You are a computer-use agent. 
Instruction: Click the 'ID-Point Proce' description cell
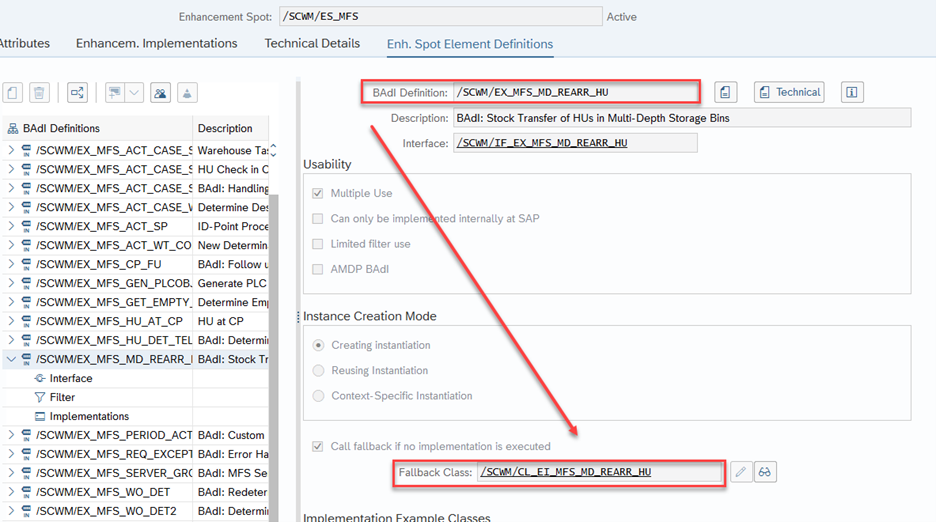pos(233,226)
